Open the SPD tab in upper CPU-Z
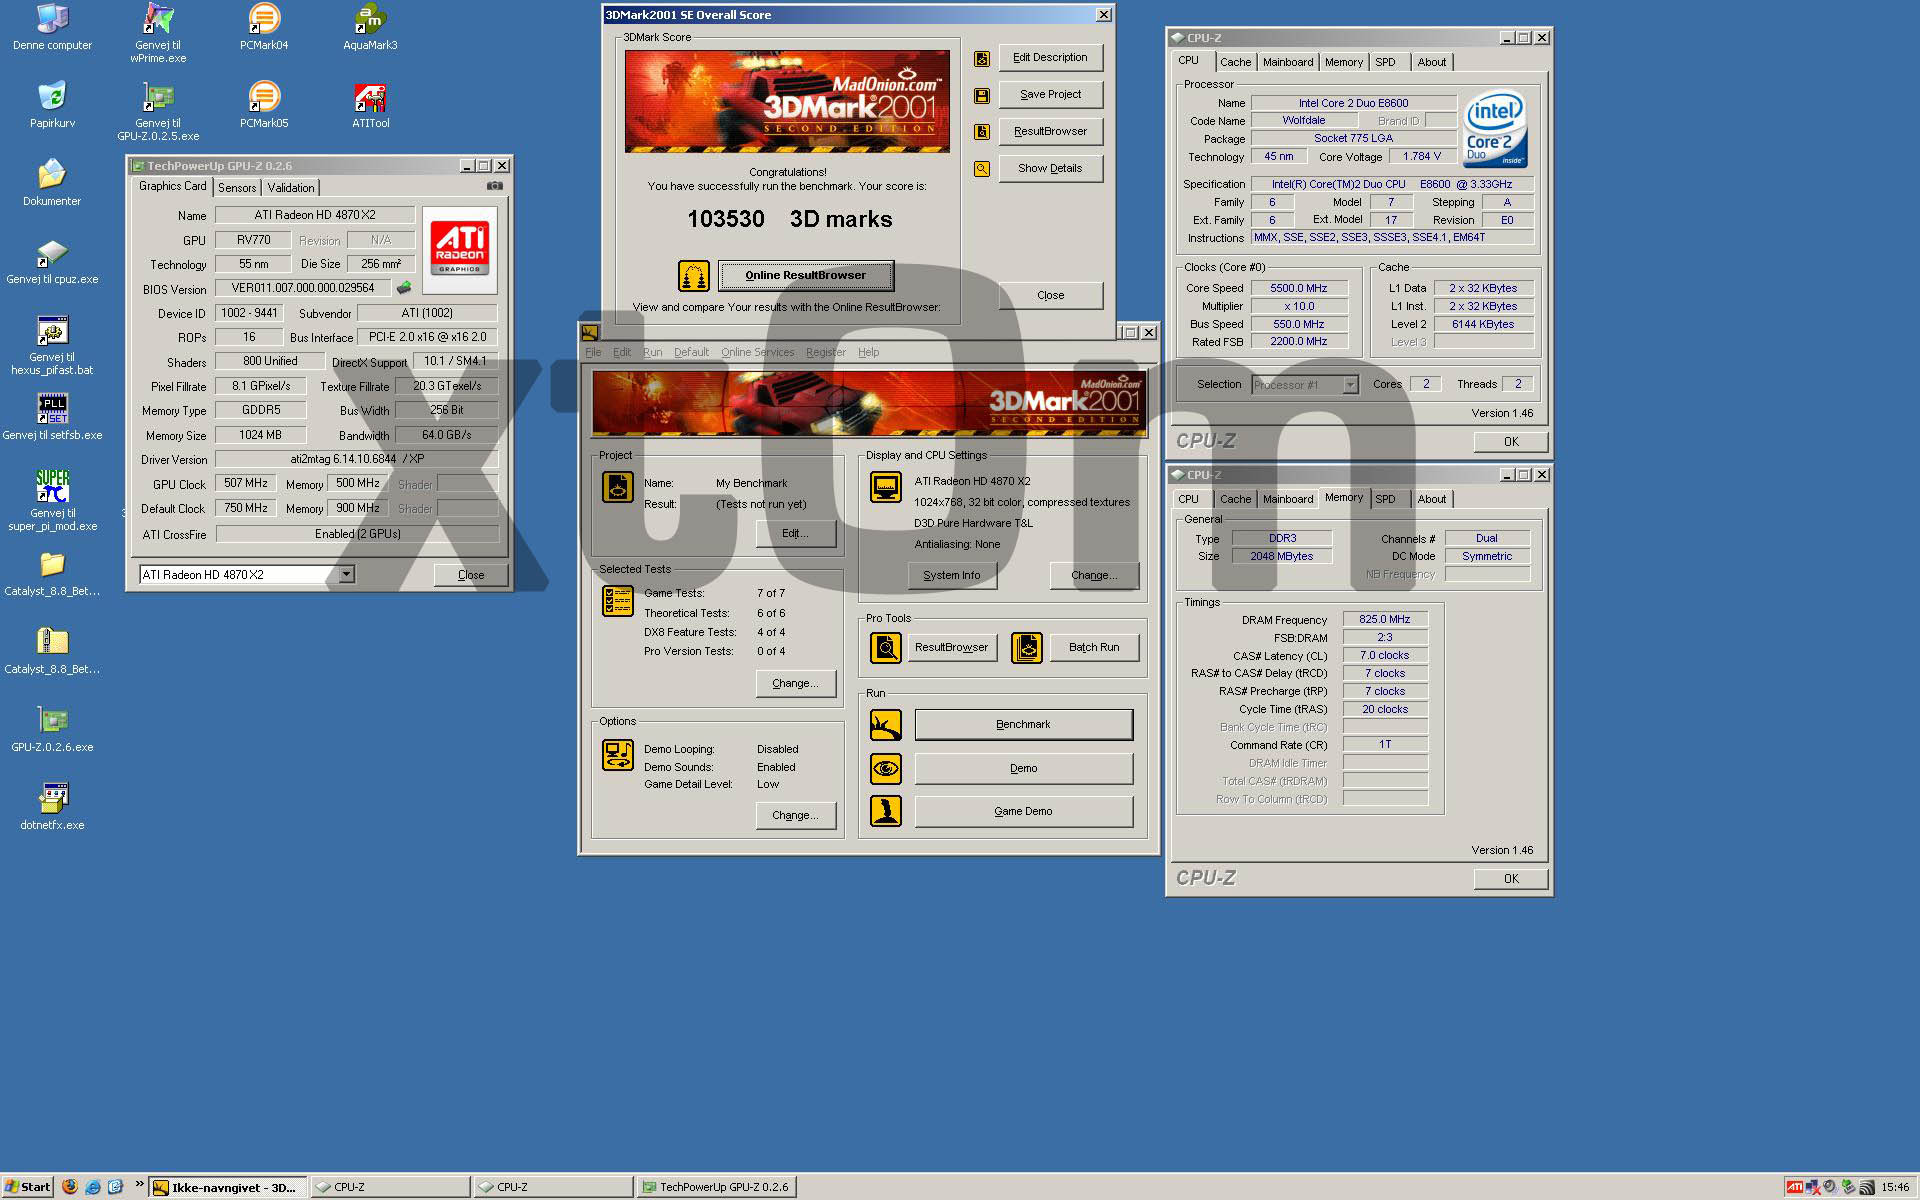1920x1200 pixels. point(1385,62)
